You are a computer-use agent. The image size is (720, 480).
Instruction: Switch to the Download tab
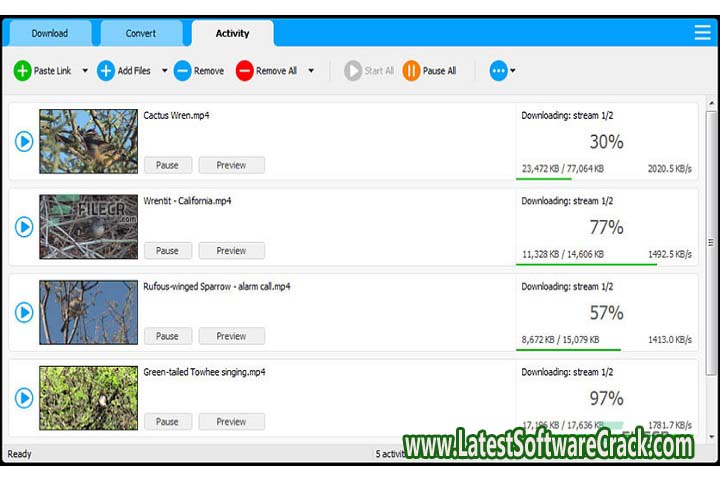pyautogui.click(x=49, y=33)
